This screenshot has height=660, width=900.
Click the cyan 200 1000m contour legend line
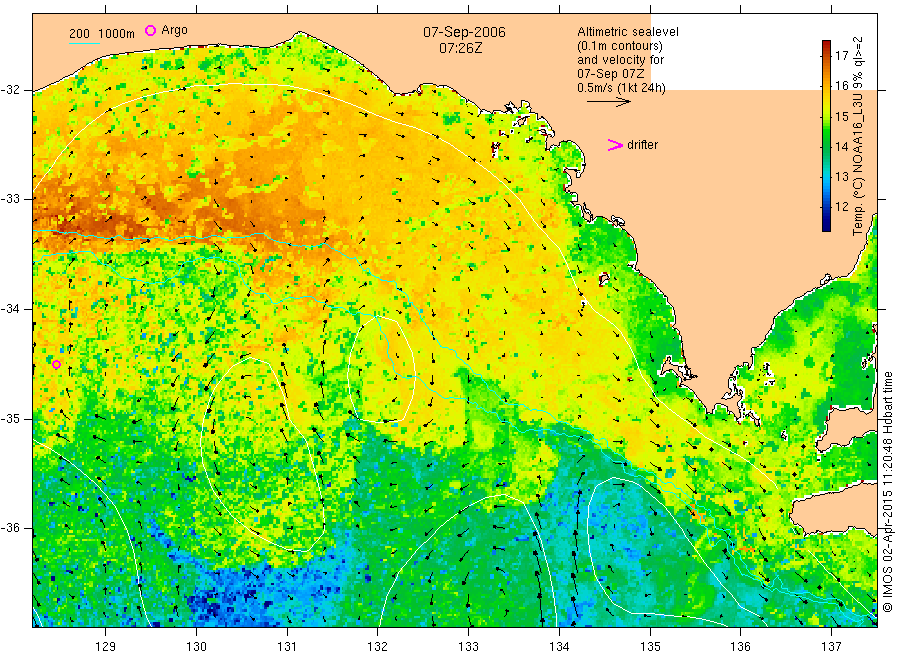pos(84,42)
